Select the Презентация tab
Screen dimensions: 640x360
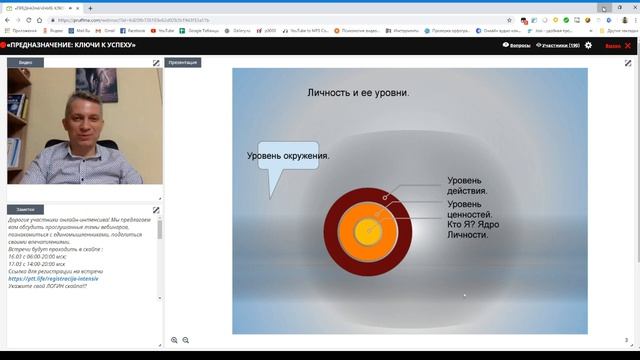point(183,62)
